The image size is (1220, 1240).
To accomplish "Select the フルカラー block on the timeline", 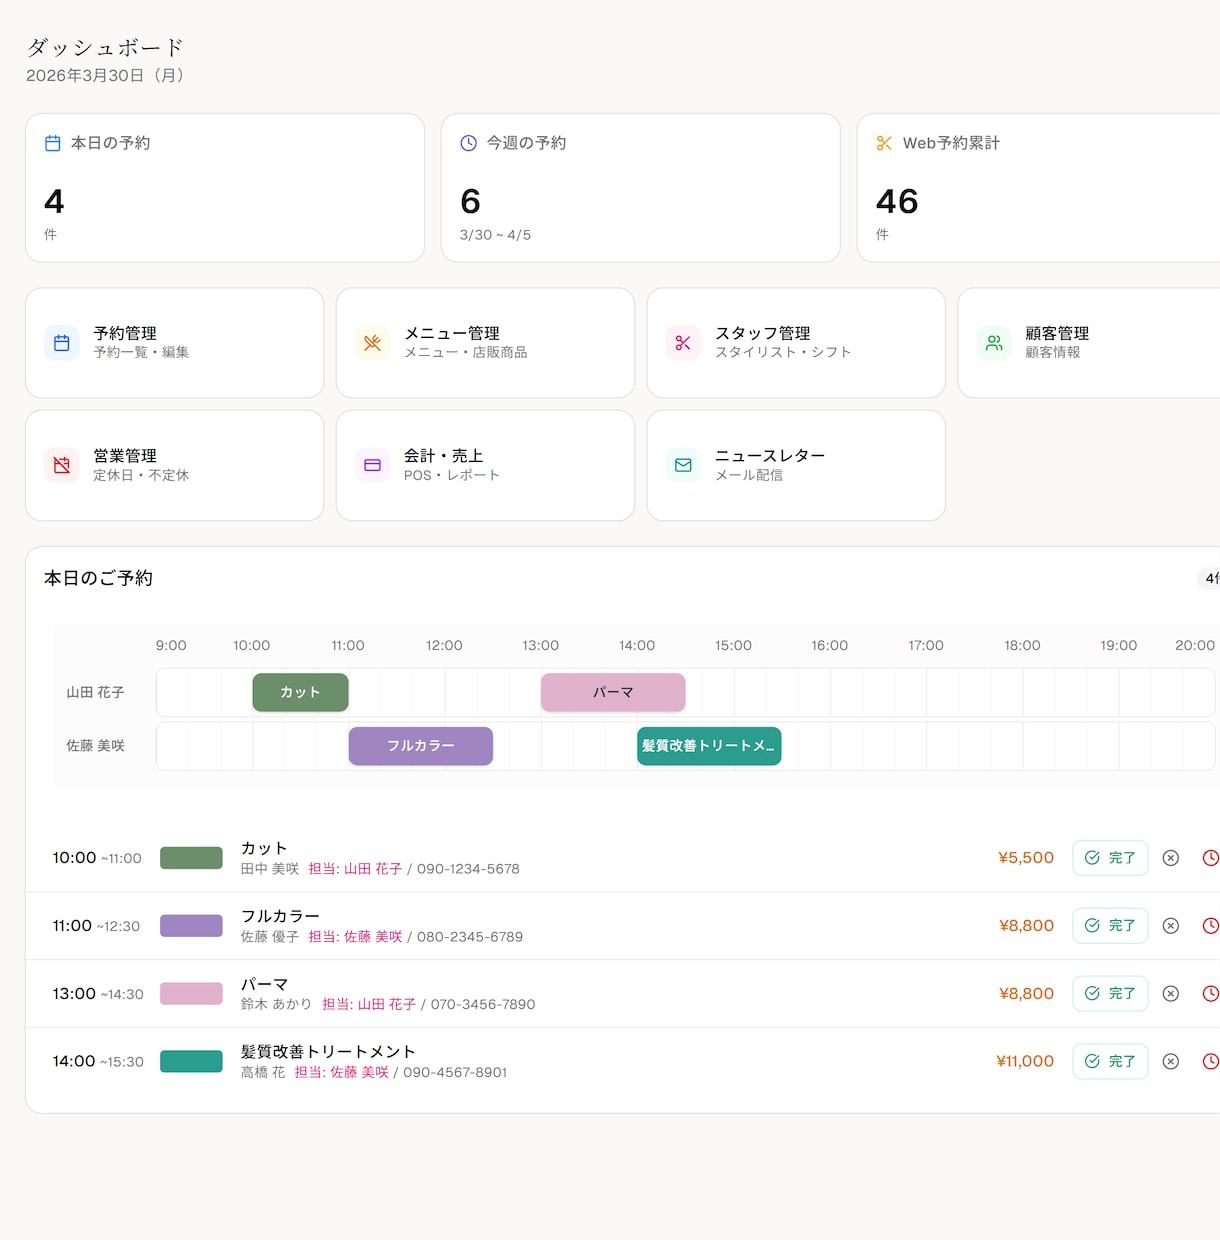I will 421,746.
